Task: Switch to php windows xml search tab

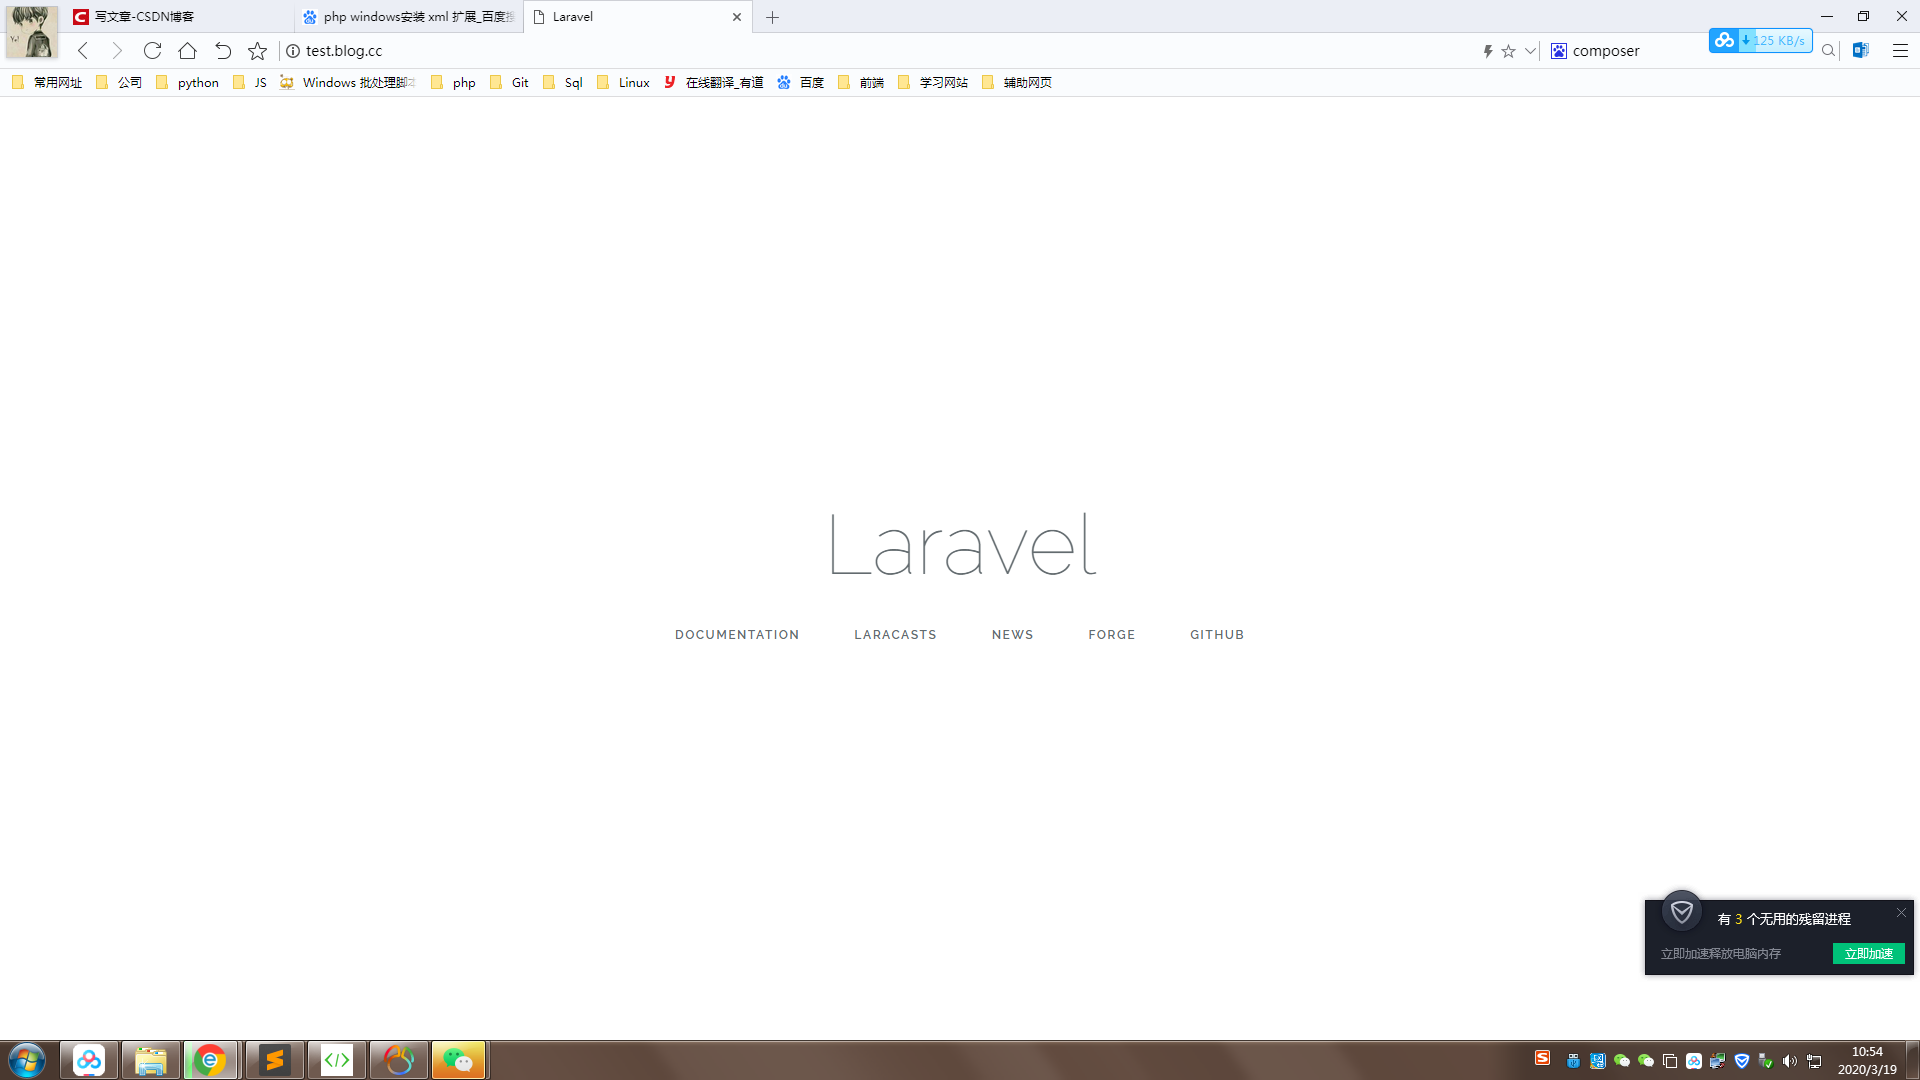Action: coord(410,17)
